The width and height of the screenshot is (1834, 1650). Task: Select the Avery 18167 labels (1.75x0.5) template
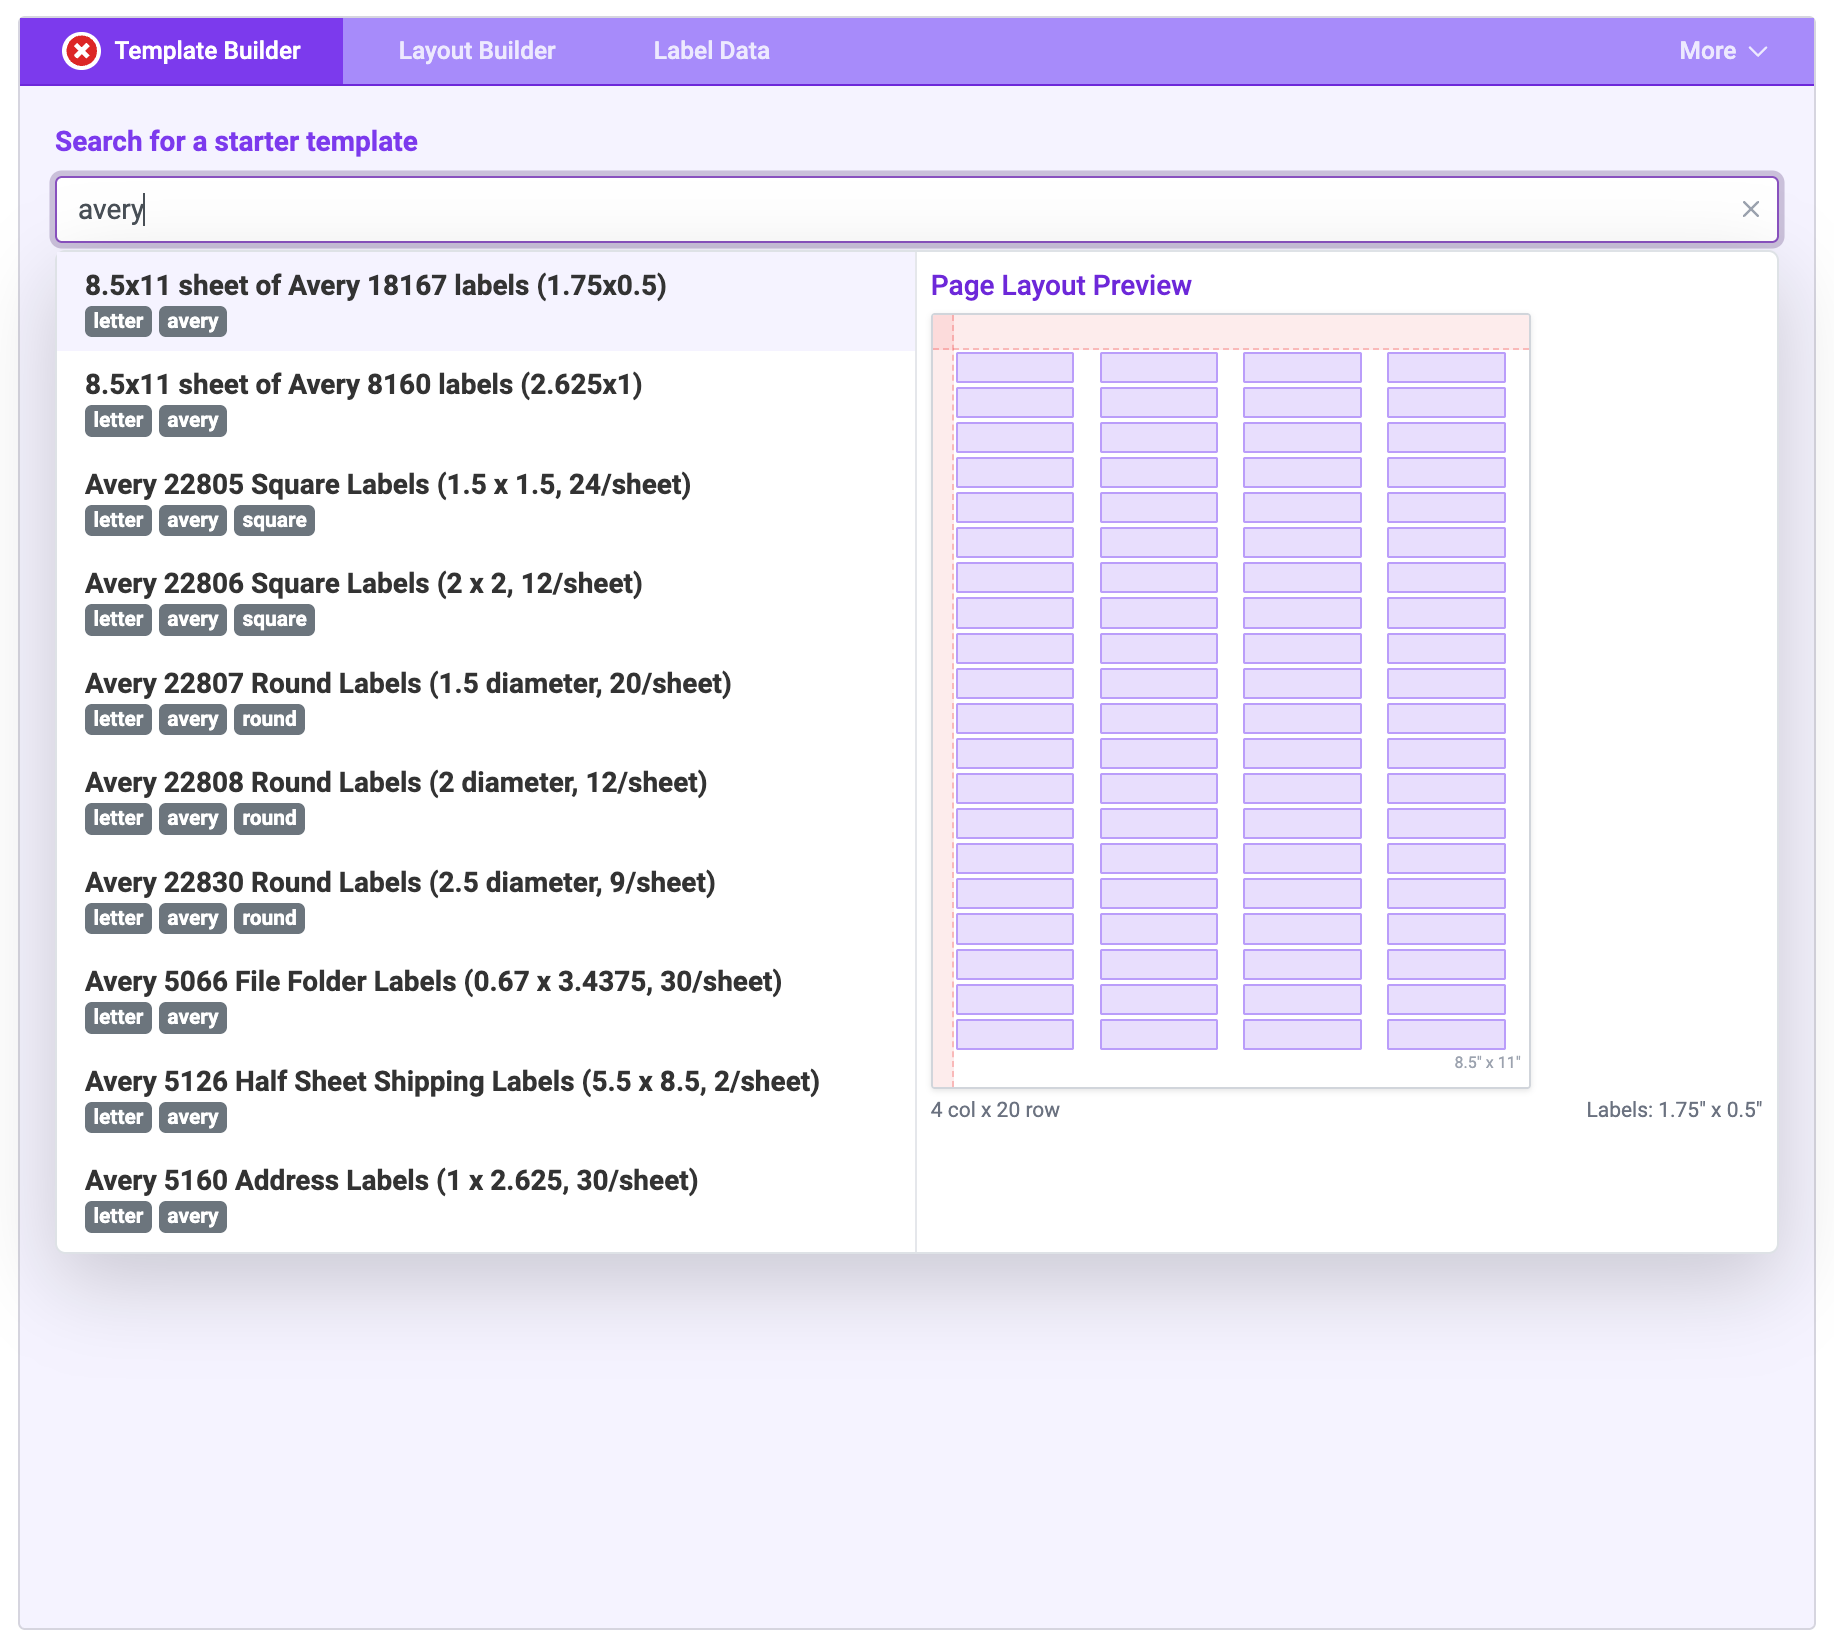coord(486,301)
